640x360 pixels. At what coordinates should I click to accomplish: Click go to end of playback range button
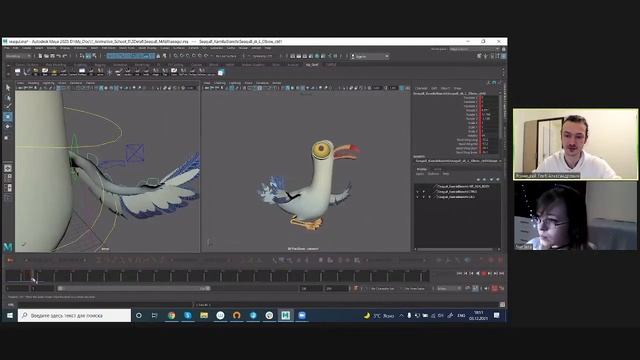(502, 273)
